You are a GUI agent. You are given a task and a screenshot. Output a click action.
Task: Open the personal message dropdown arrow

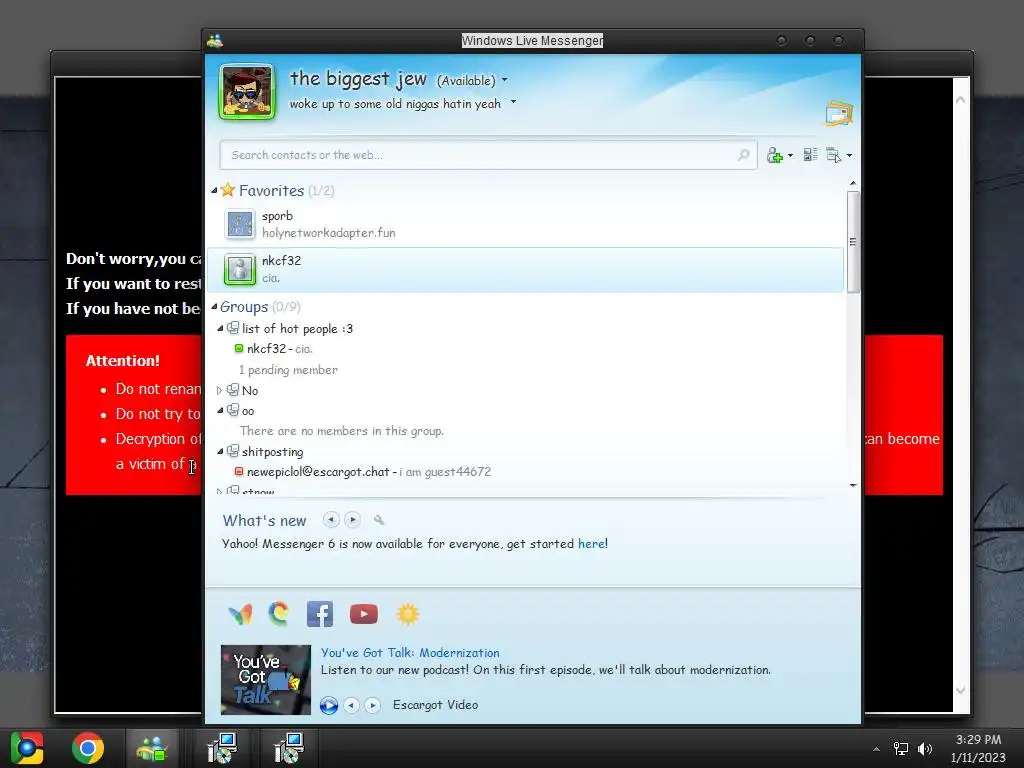coord(513,102)
